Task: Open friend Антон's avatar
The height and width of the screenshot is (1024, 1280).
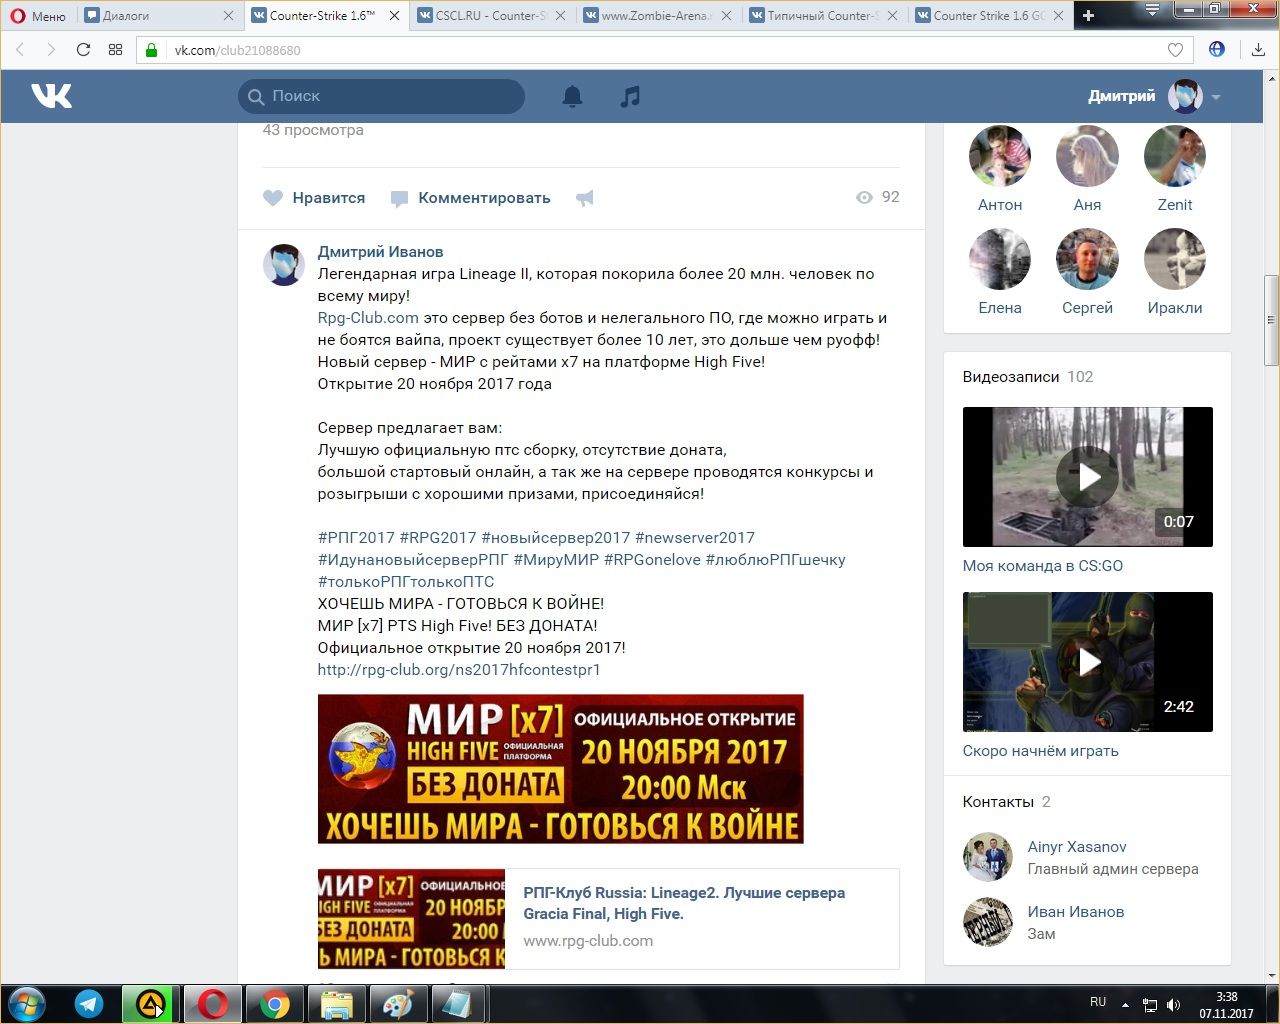Action: point(1000,156)
